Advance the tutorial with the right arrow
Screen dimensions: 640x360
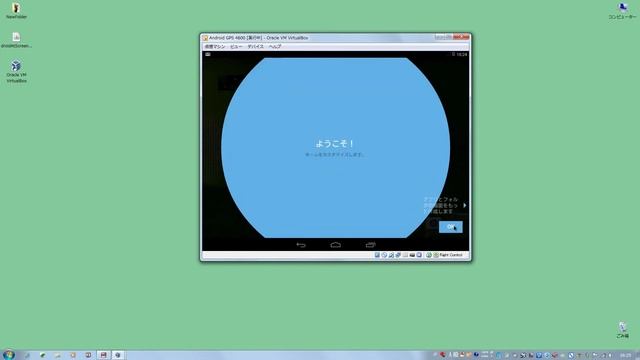coord(464,205)
